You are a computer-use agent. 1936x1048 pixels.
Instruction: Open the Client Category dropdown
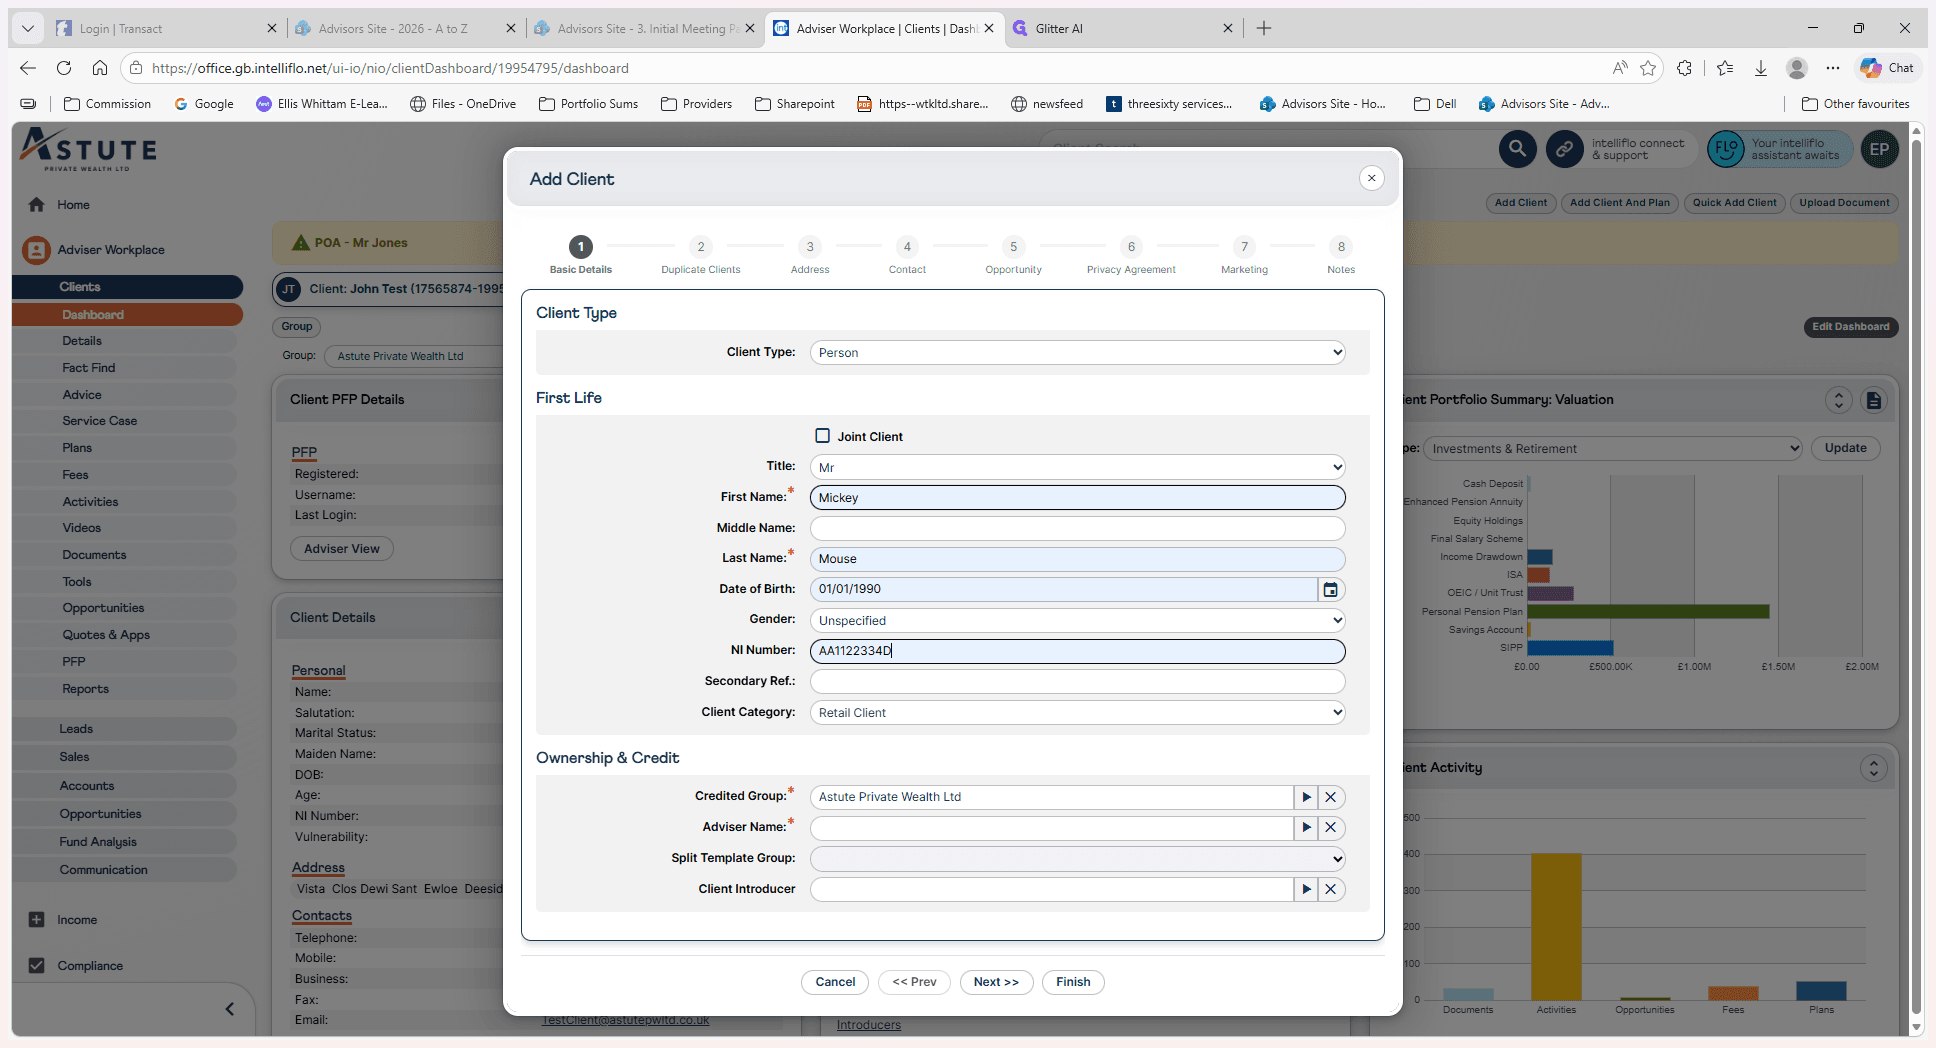click(1077, 713)
